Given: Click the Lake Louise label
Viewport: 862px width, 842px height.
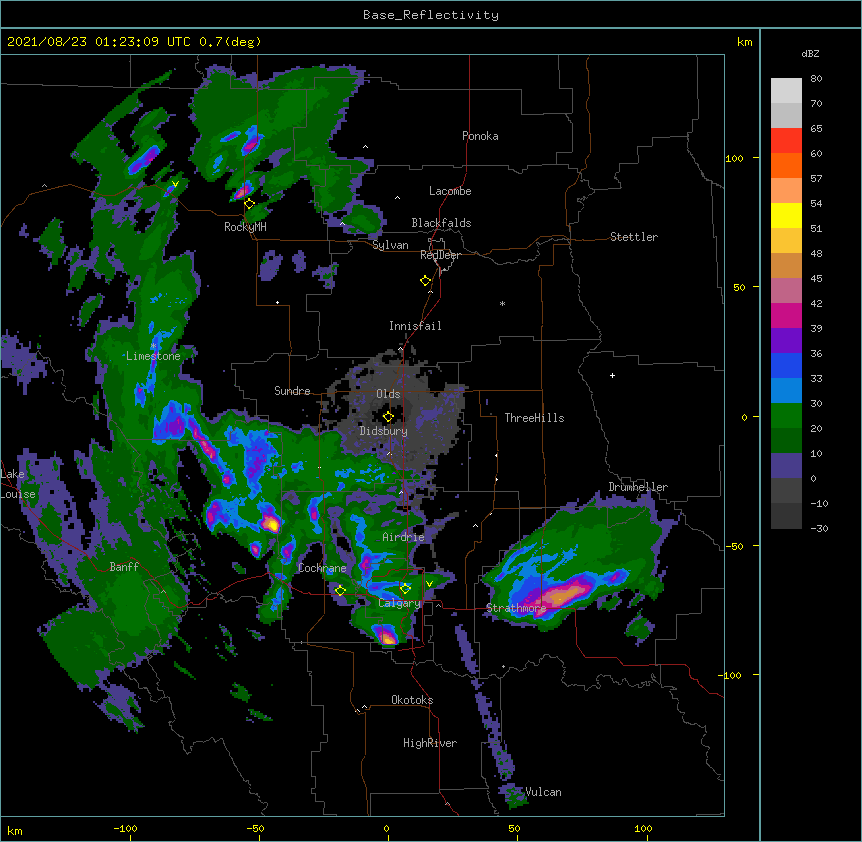Looking at the screenshot, I should click(x=18, y=484).
